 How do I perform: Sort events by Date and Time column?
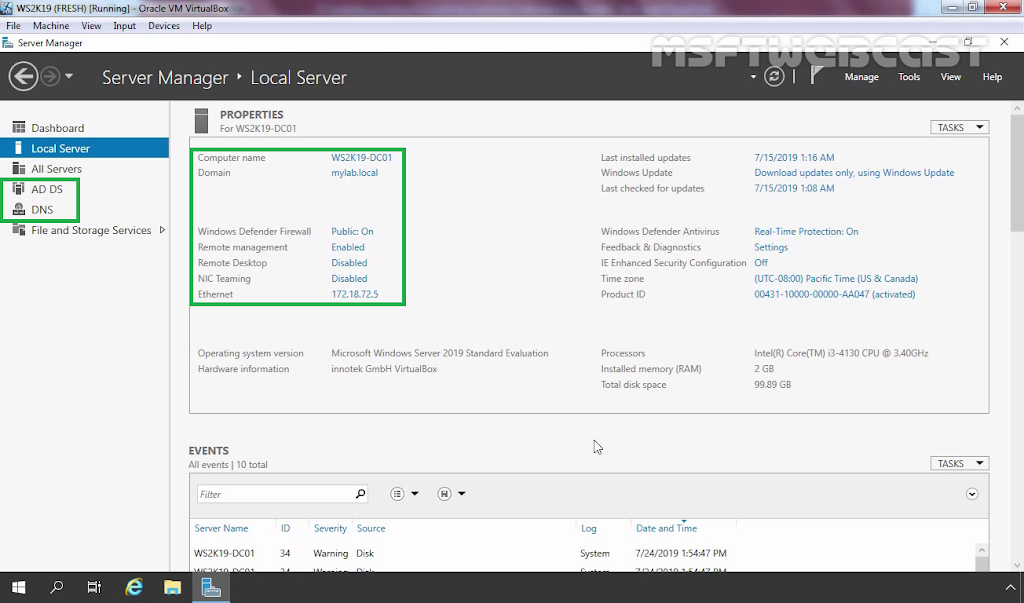pos(666,528)
